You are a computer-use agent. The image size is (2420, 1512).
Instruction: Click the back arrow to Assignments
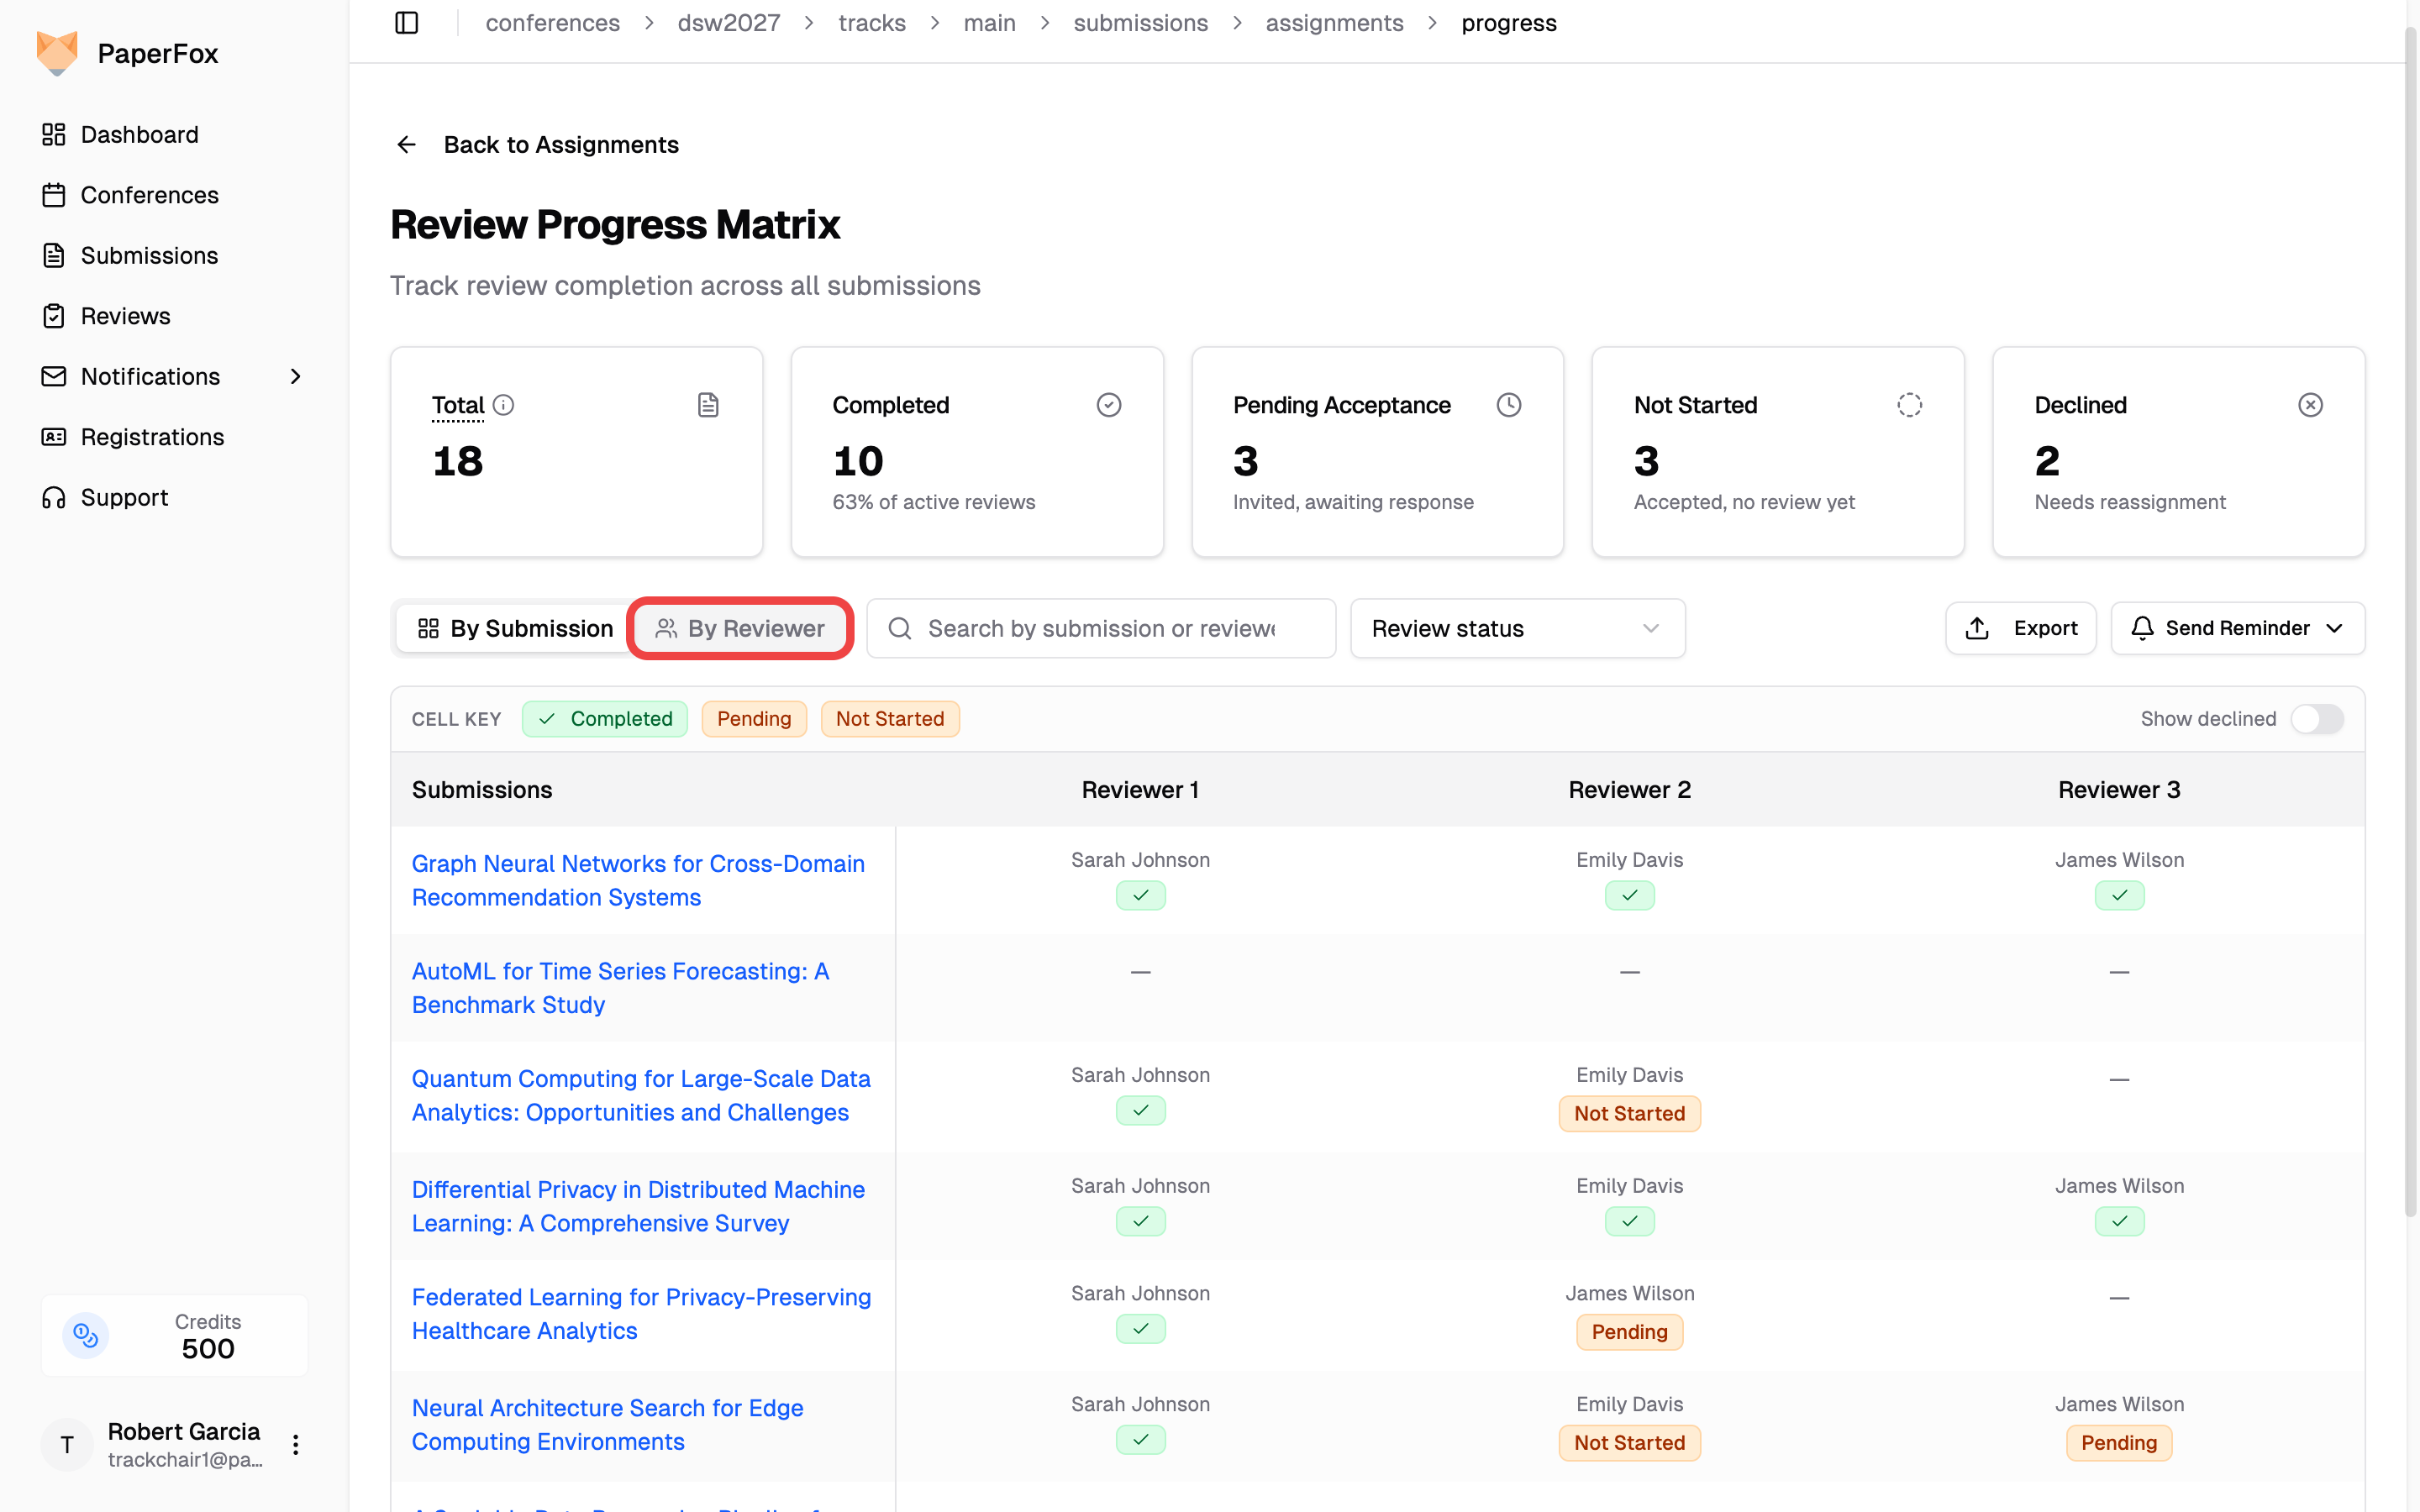(406, 145)
